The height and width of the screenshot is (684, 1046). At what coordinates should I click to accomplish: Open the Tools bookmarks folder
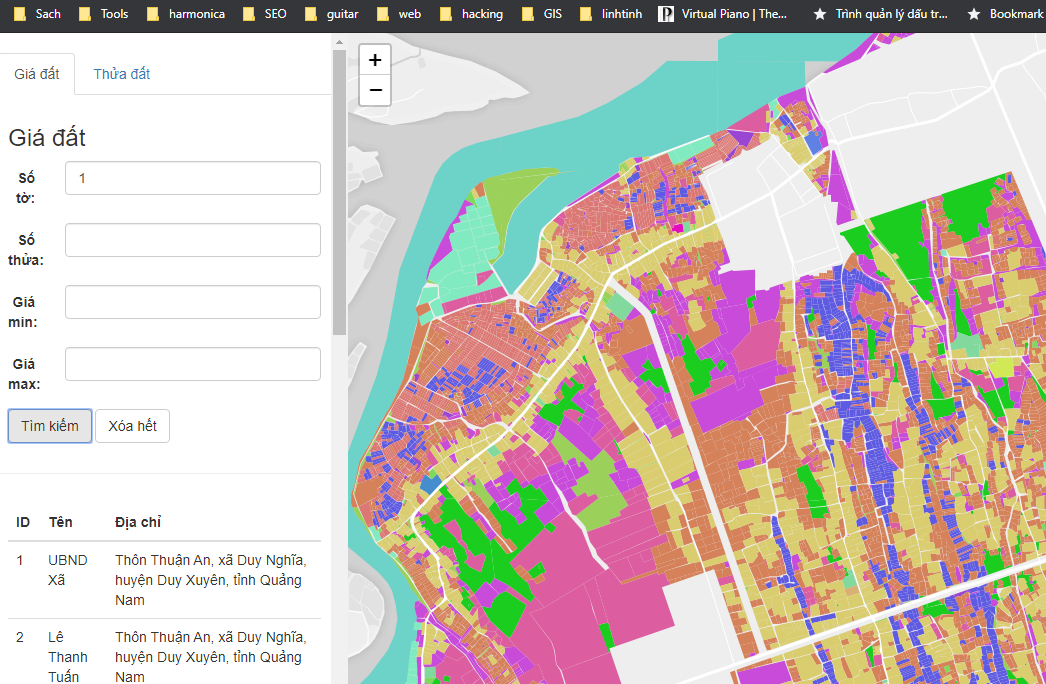(x=104, y=14)
